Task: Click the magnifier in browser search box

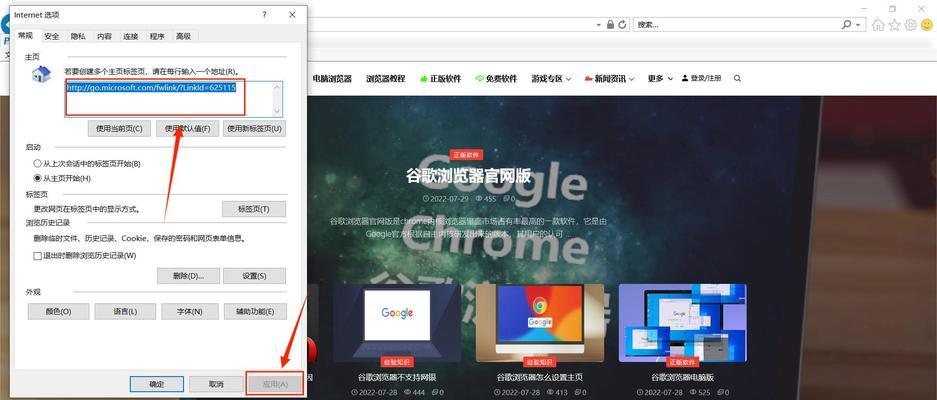Action: point(846,25)
